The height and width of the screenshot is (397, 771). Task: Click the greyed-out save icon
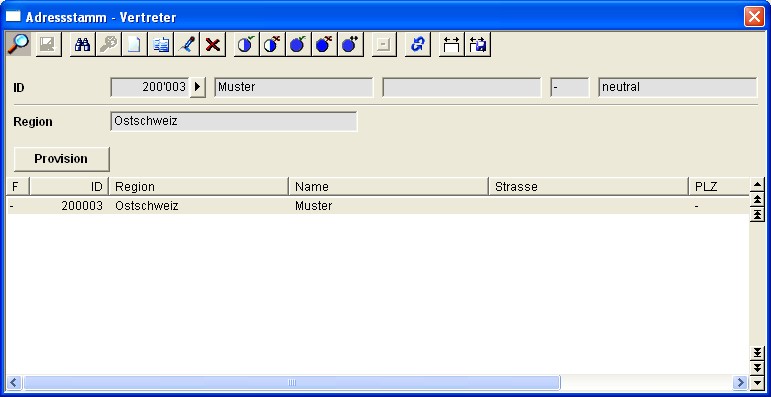[49, 45]
